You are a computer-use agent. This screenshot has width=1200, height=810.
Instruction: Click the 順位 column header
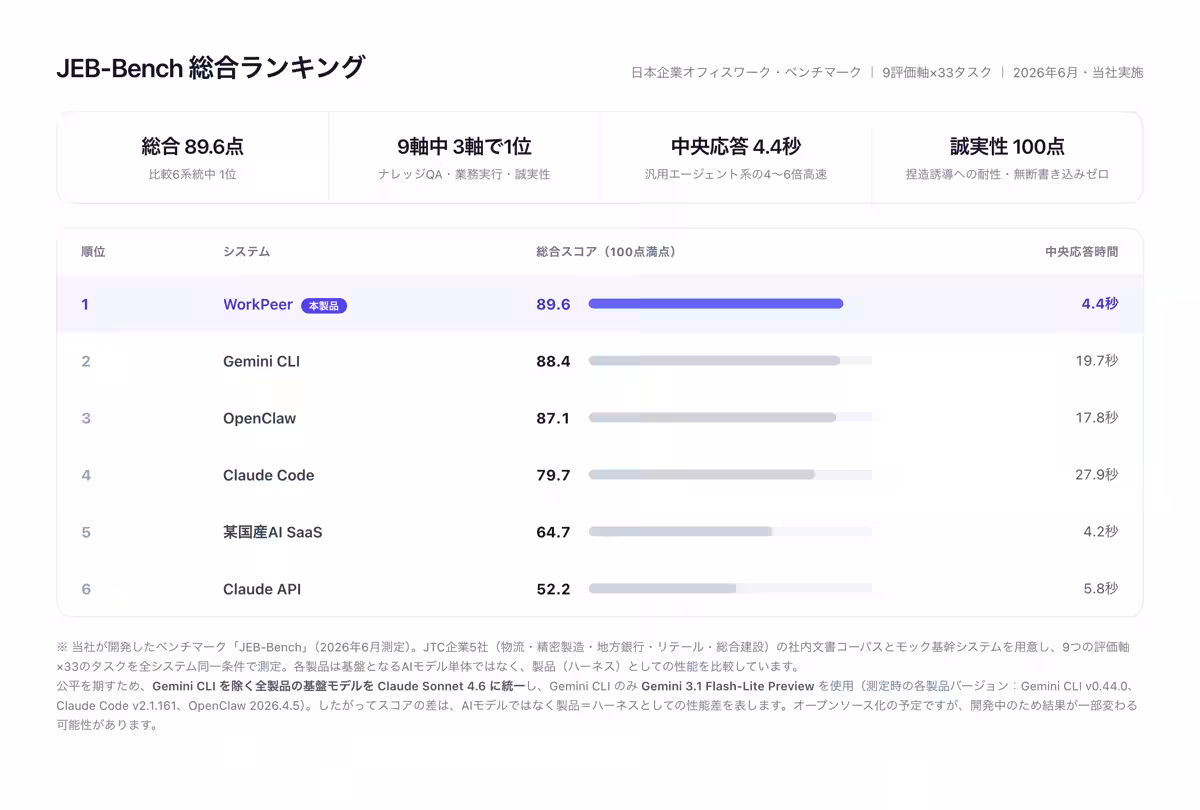[93, 252]
